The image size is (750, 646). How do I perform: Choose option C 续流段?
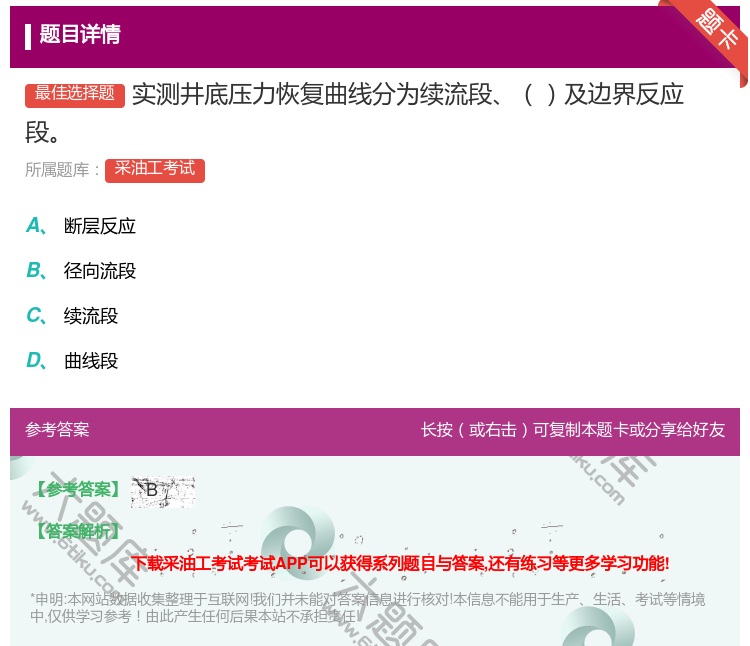(x=72, y=316)
